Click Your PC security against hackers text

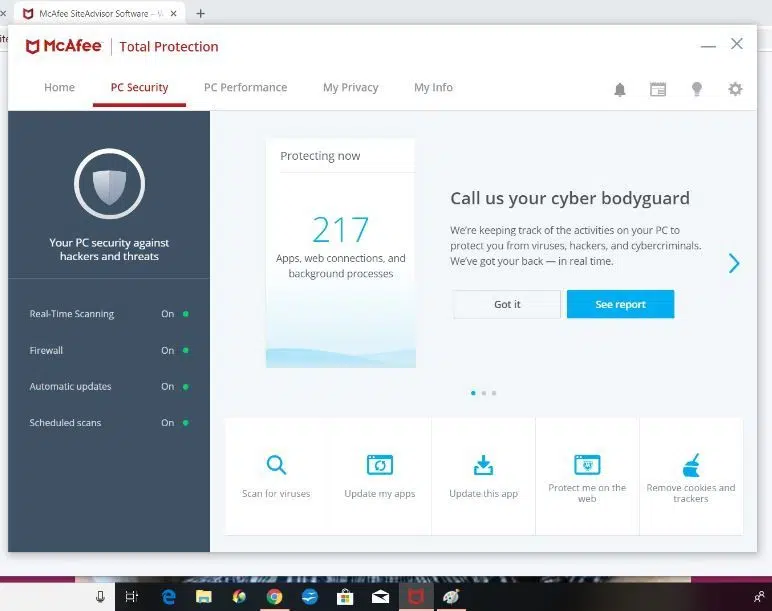[109, 249]
